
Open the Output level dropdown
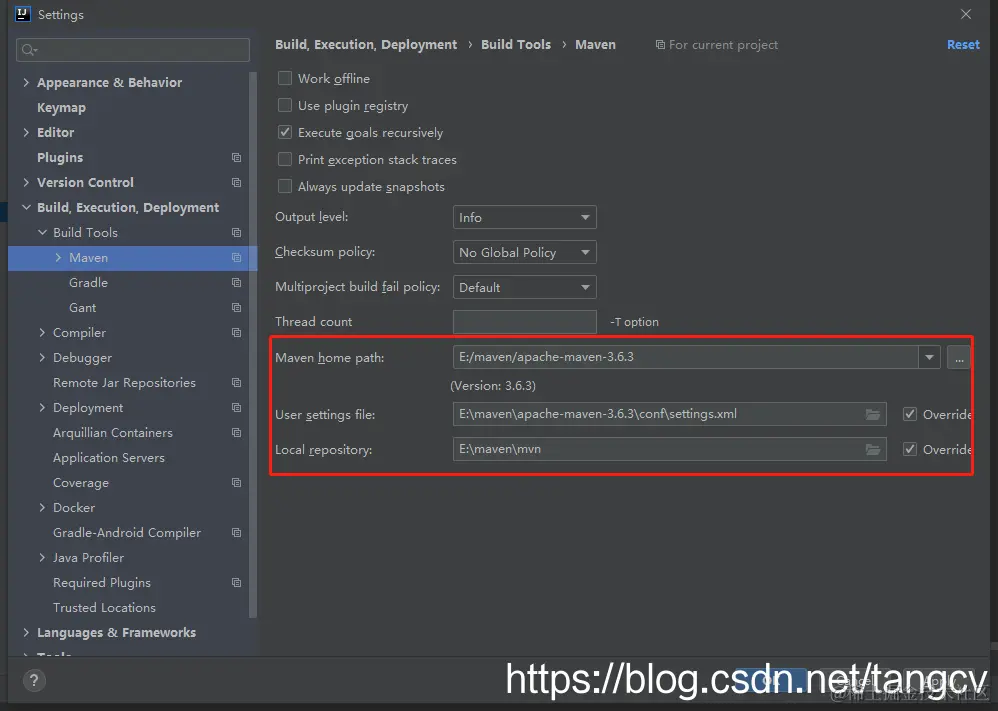coord(524,217)
